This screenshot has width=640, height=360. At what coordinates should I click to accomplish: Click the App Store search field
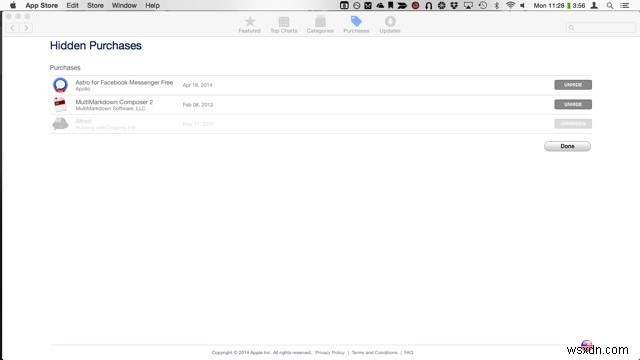[600, 28]
